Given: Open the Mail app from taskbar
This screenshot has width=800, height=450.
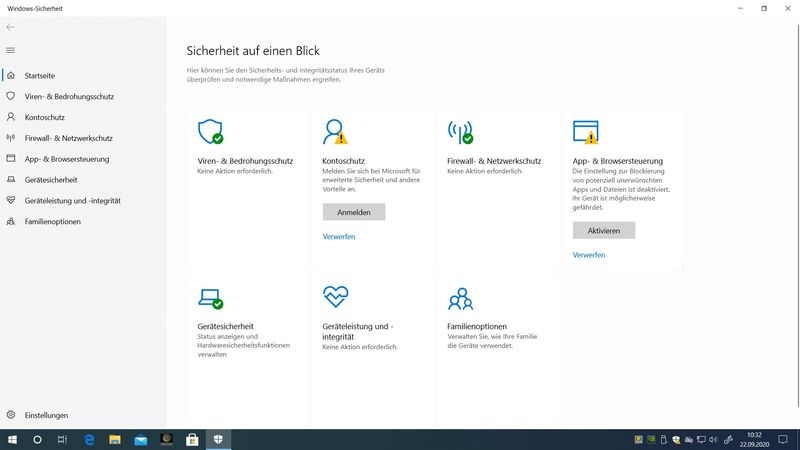Looking at the screenshot, I should click(141, 439).
